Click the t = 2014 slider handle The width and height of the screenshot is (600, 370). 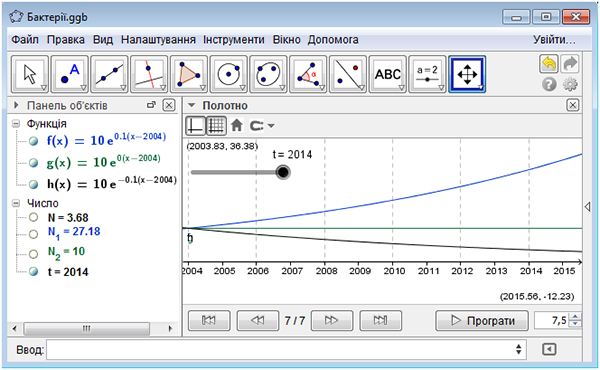click(283, 172)
